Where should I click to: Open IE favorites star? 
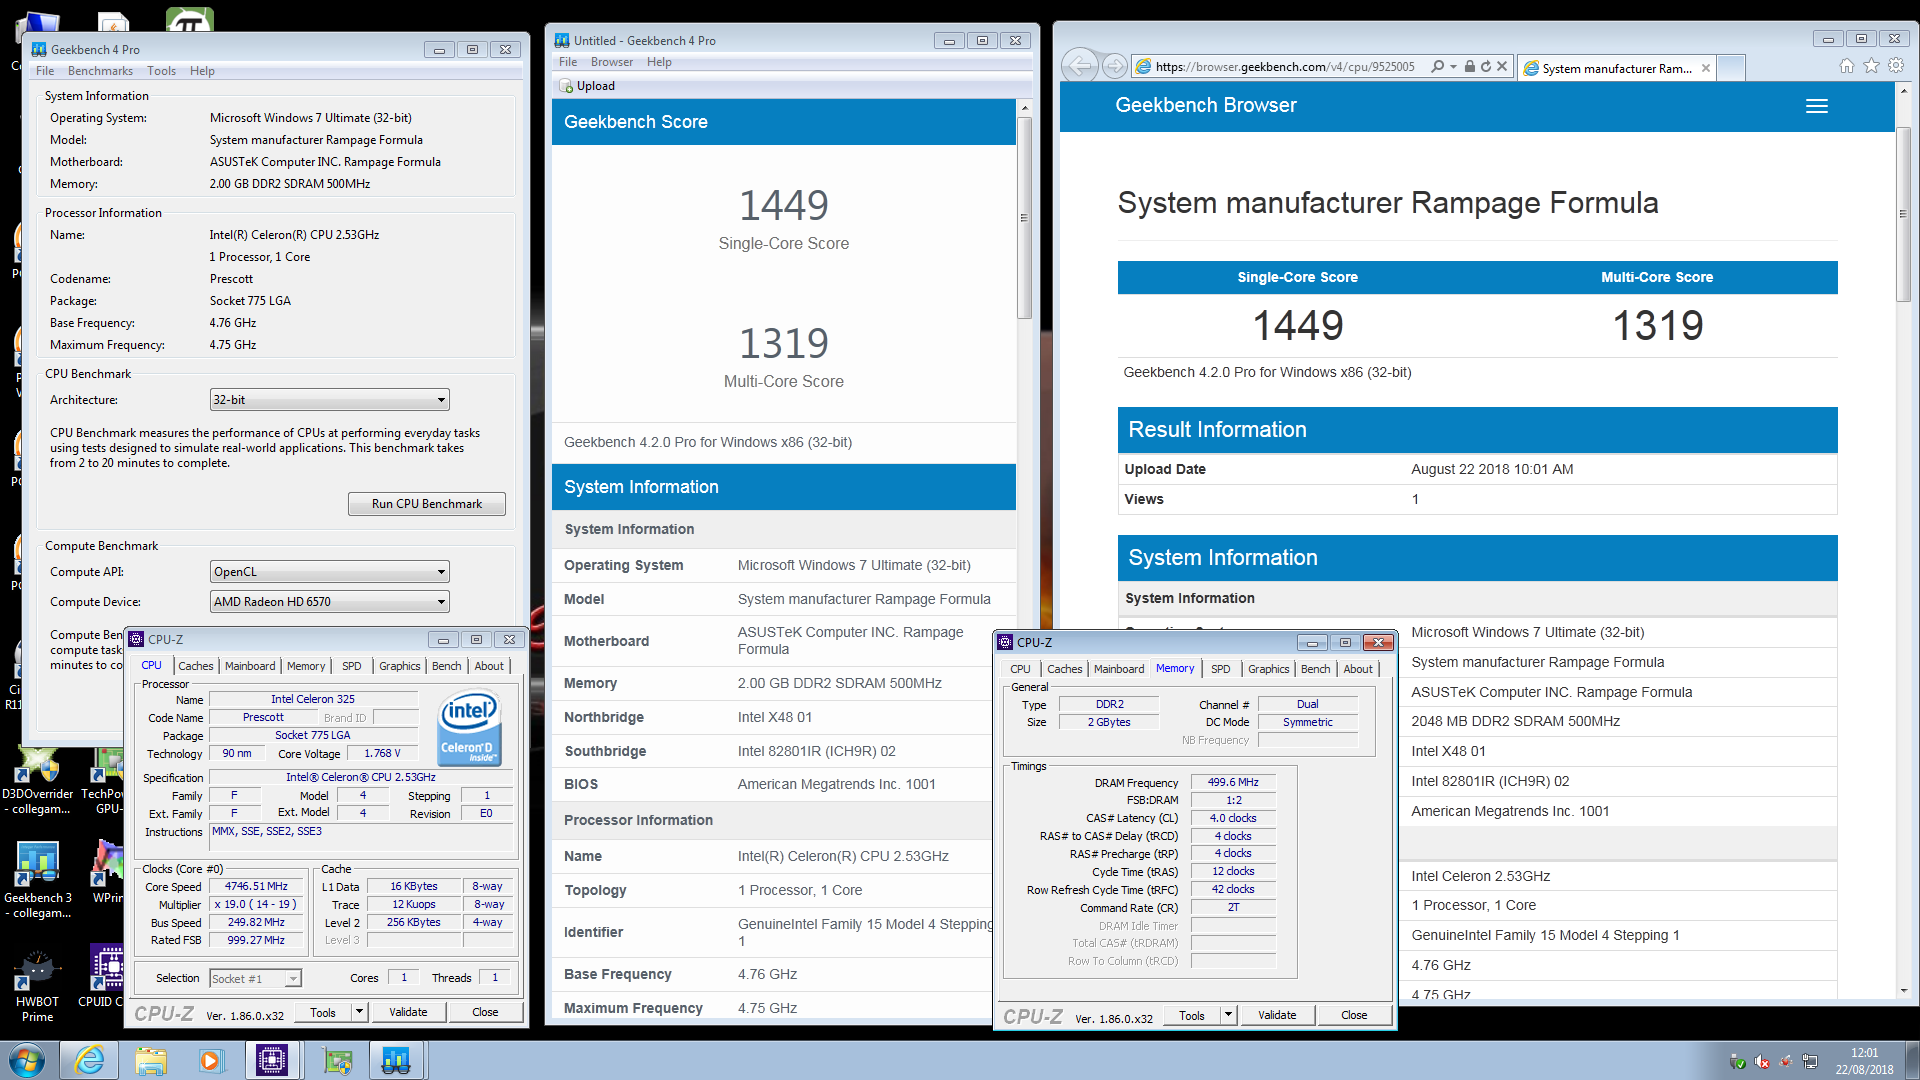click(x=1871, y=66)
